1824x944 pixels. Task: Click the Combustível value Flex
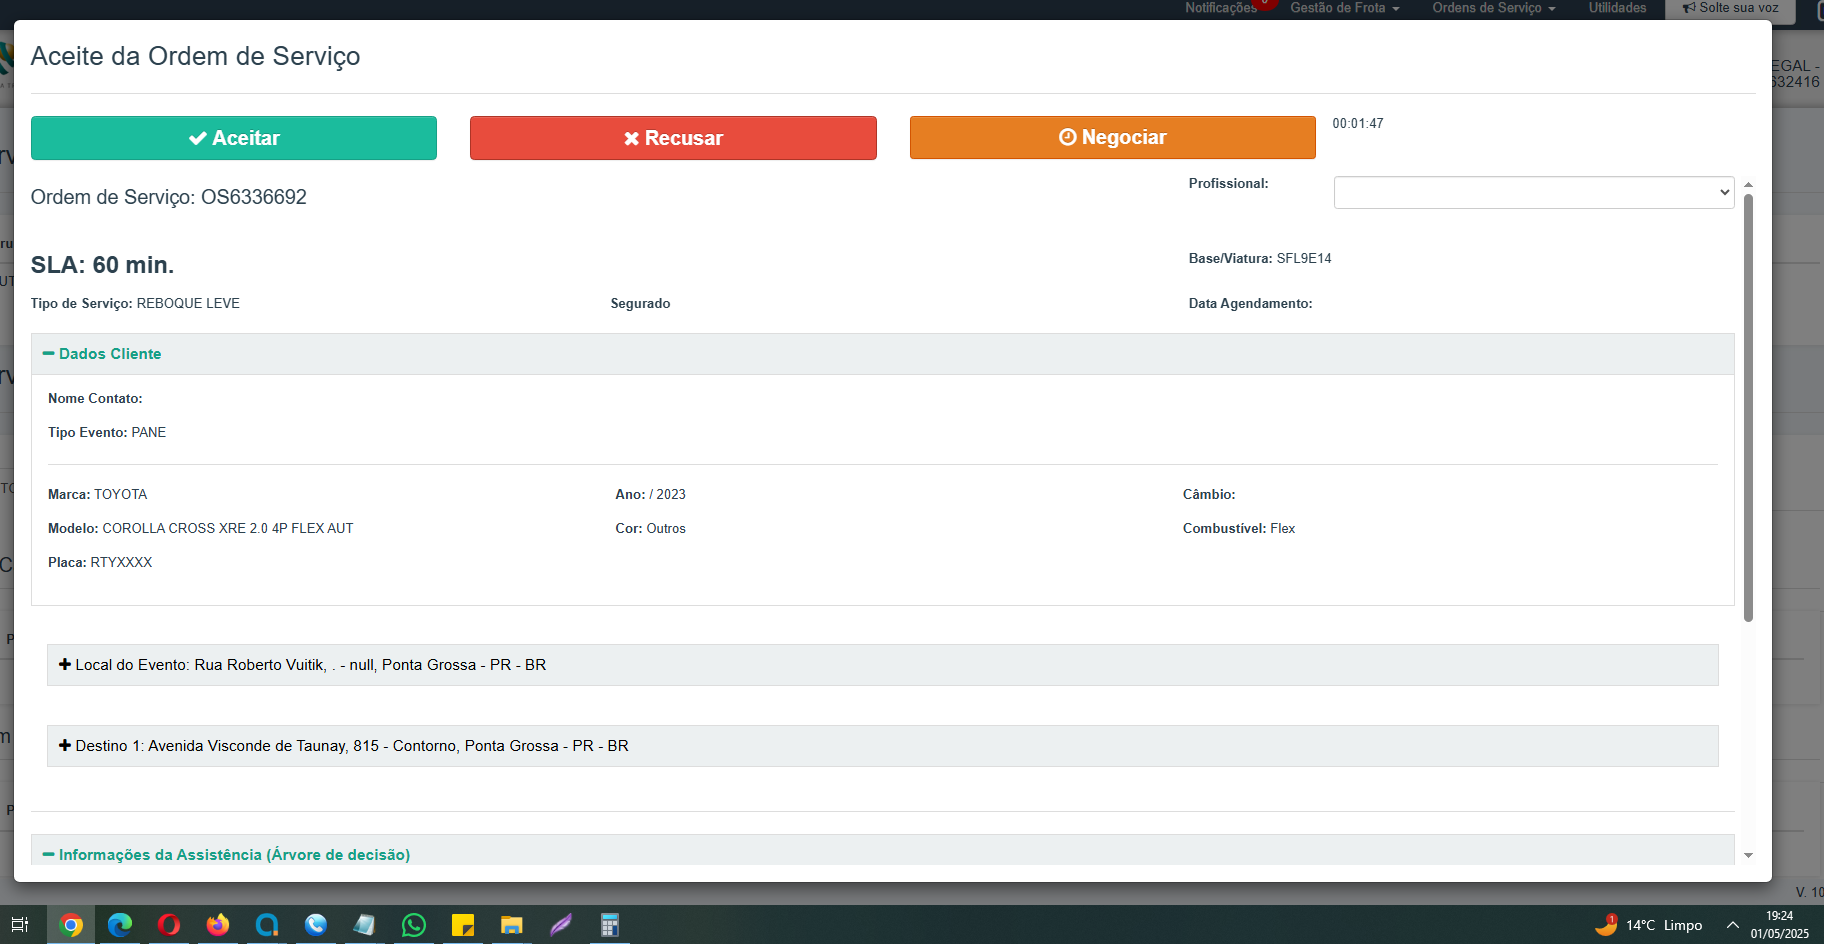(x=1283, y=529)
